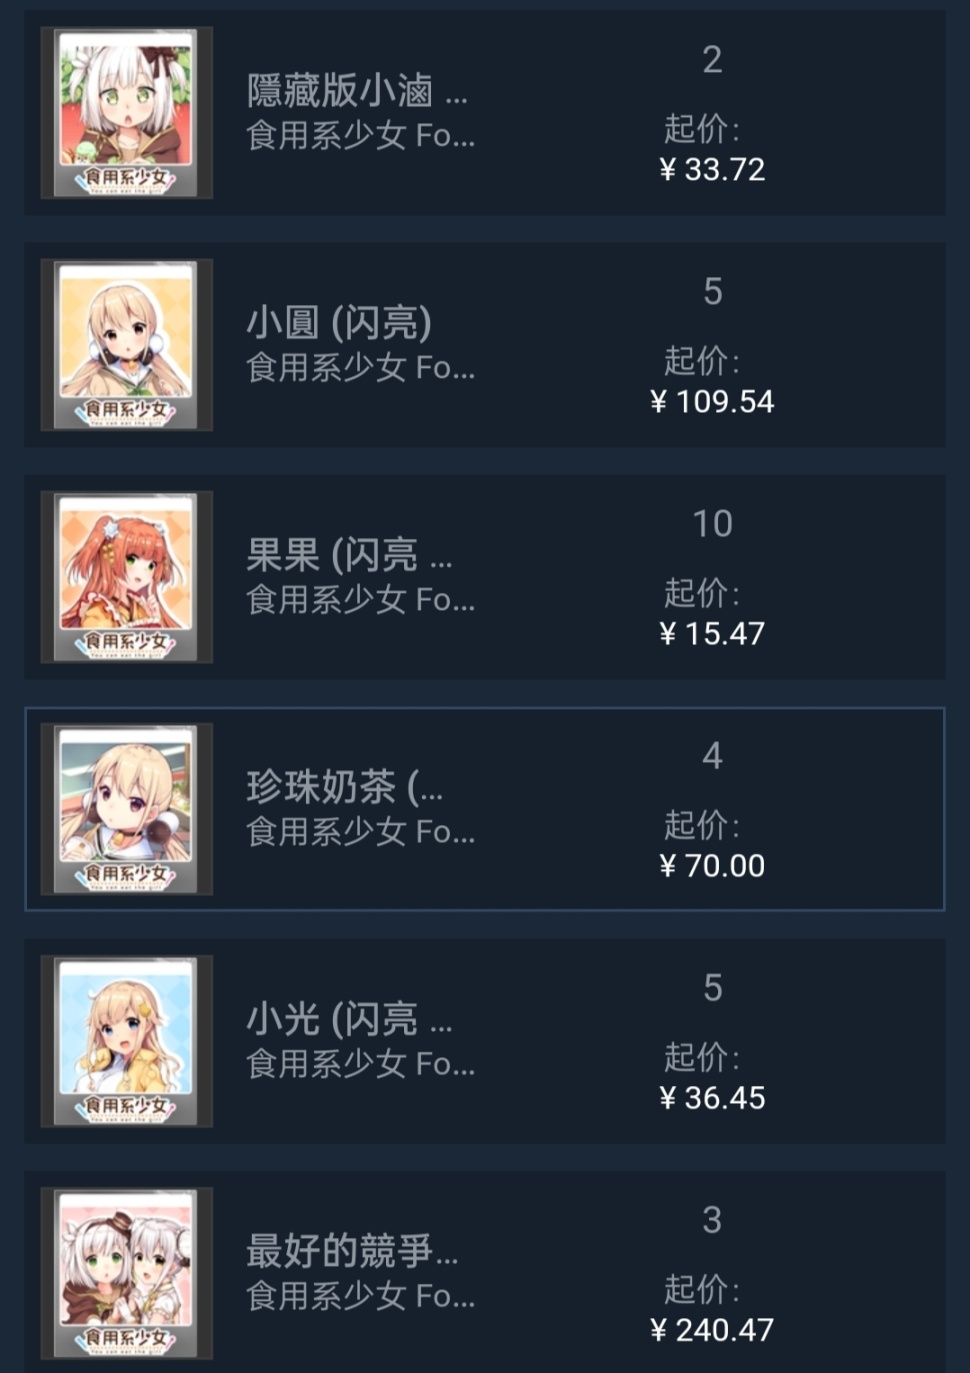
Task: Open the 小圓 (闪亮) card thumbnail
Action: pos(126,345)
